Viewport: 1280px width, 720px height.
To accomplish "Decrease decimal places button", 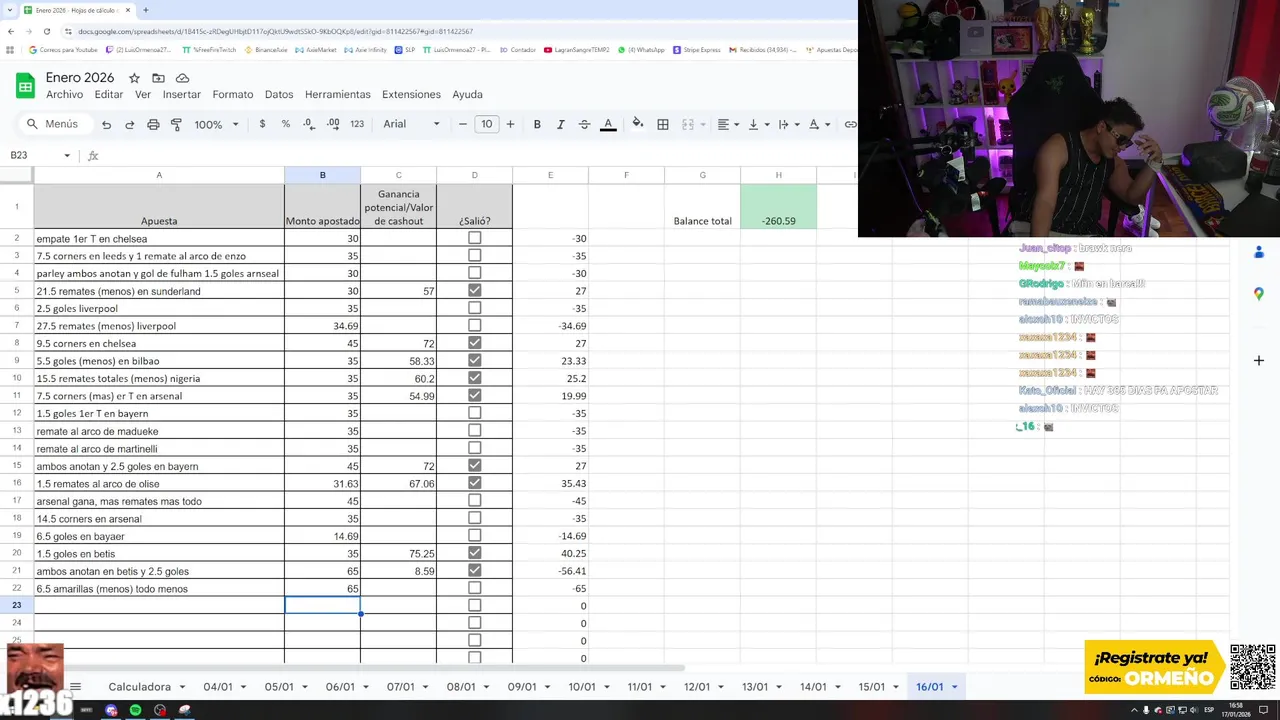I will pyautogui.click(x=308, y=124).
